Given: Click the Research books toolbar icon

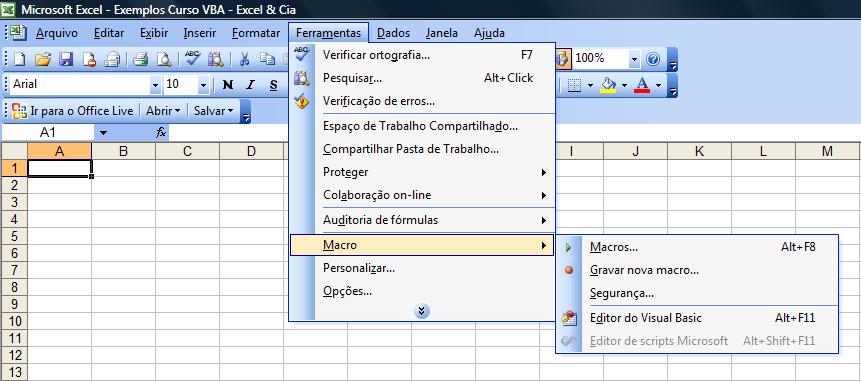Looking at the screenshot, I should pyautogui.click(x=216, y=59).
